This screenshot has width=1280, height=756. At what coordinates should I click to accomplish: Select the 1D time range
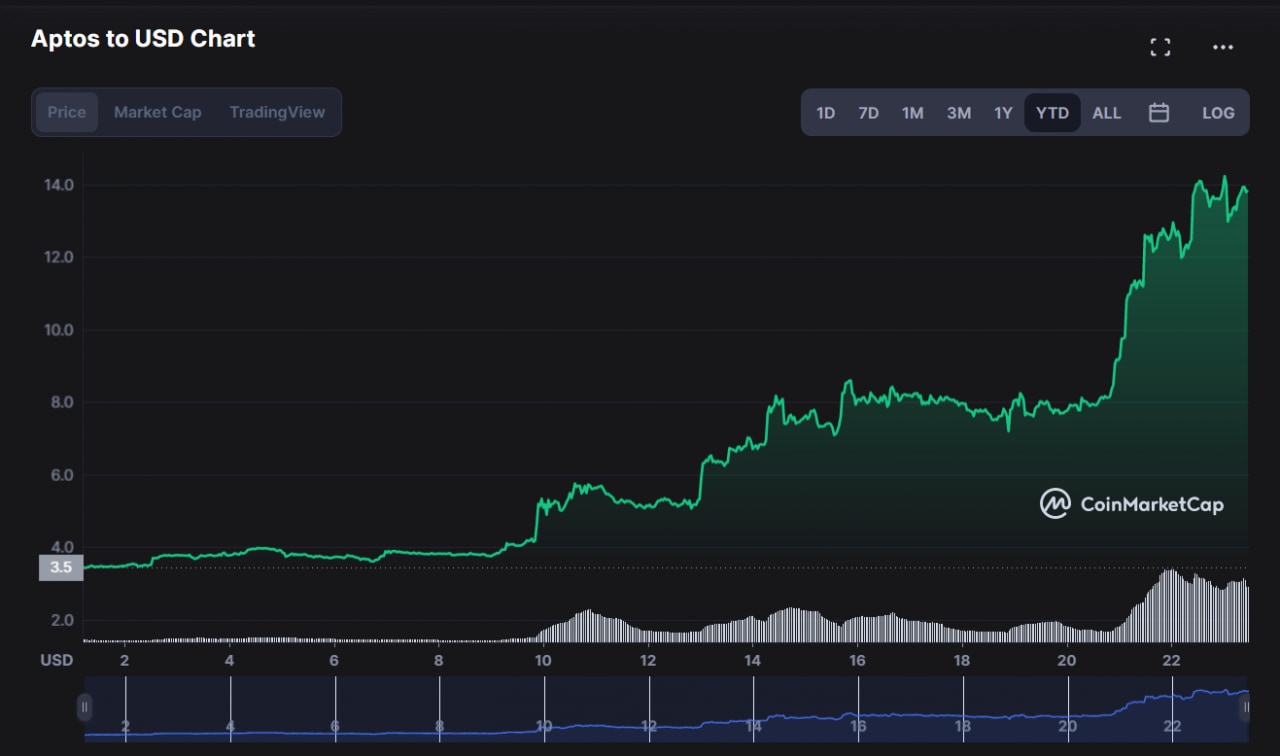825,113
